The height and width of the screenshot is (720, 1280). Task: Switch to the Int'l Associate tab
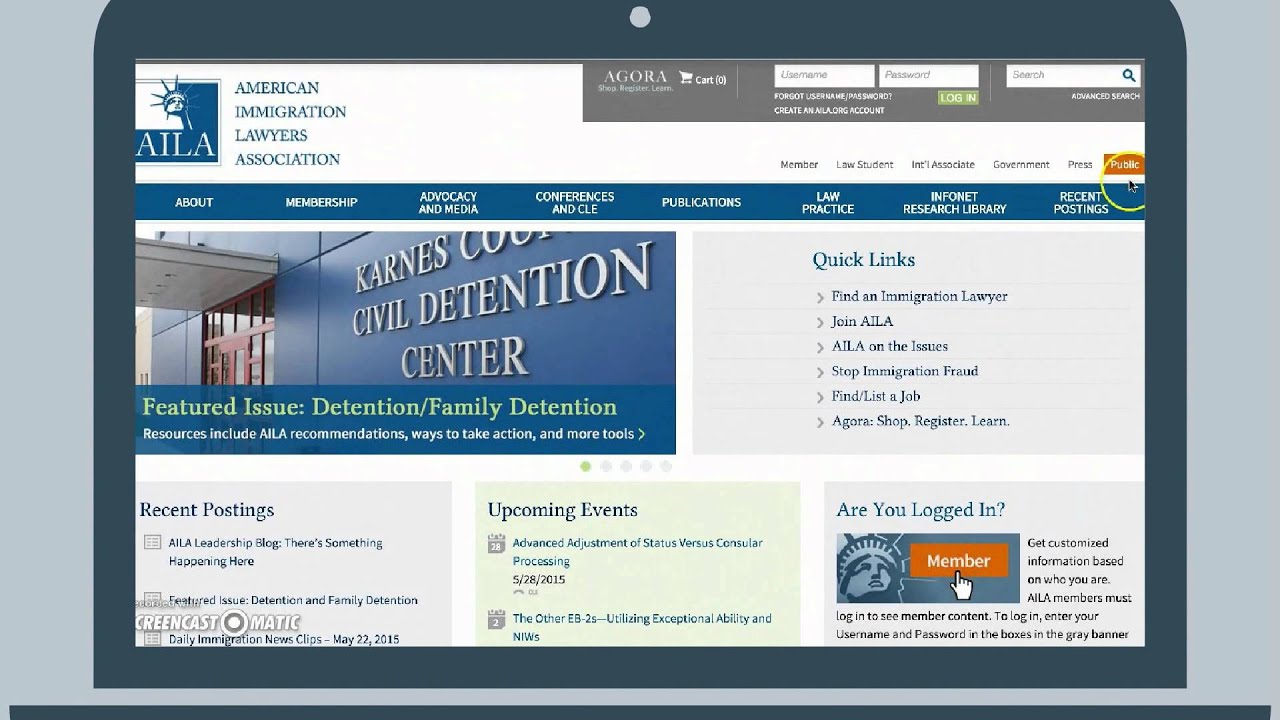click(x=943, y=165)
